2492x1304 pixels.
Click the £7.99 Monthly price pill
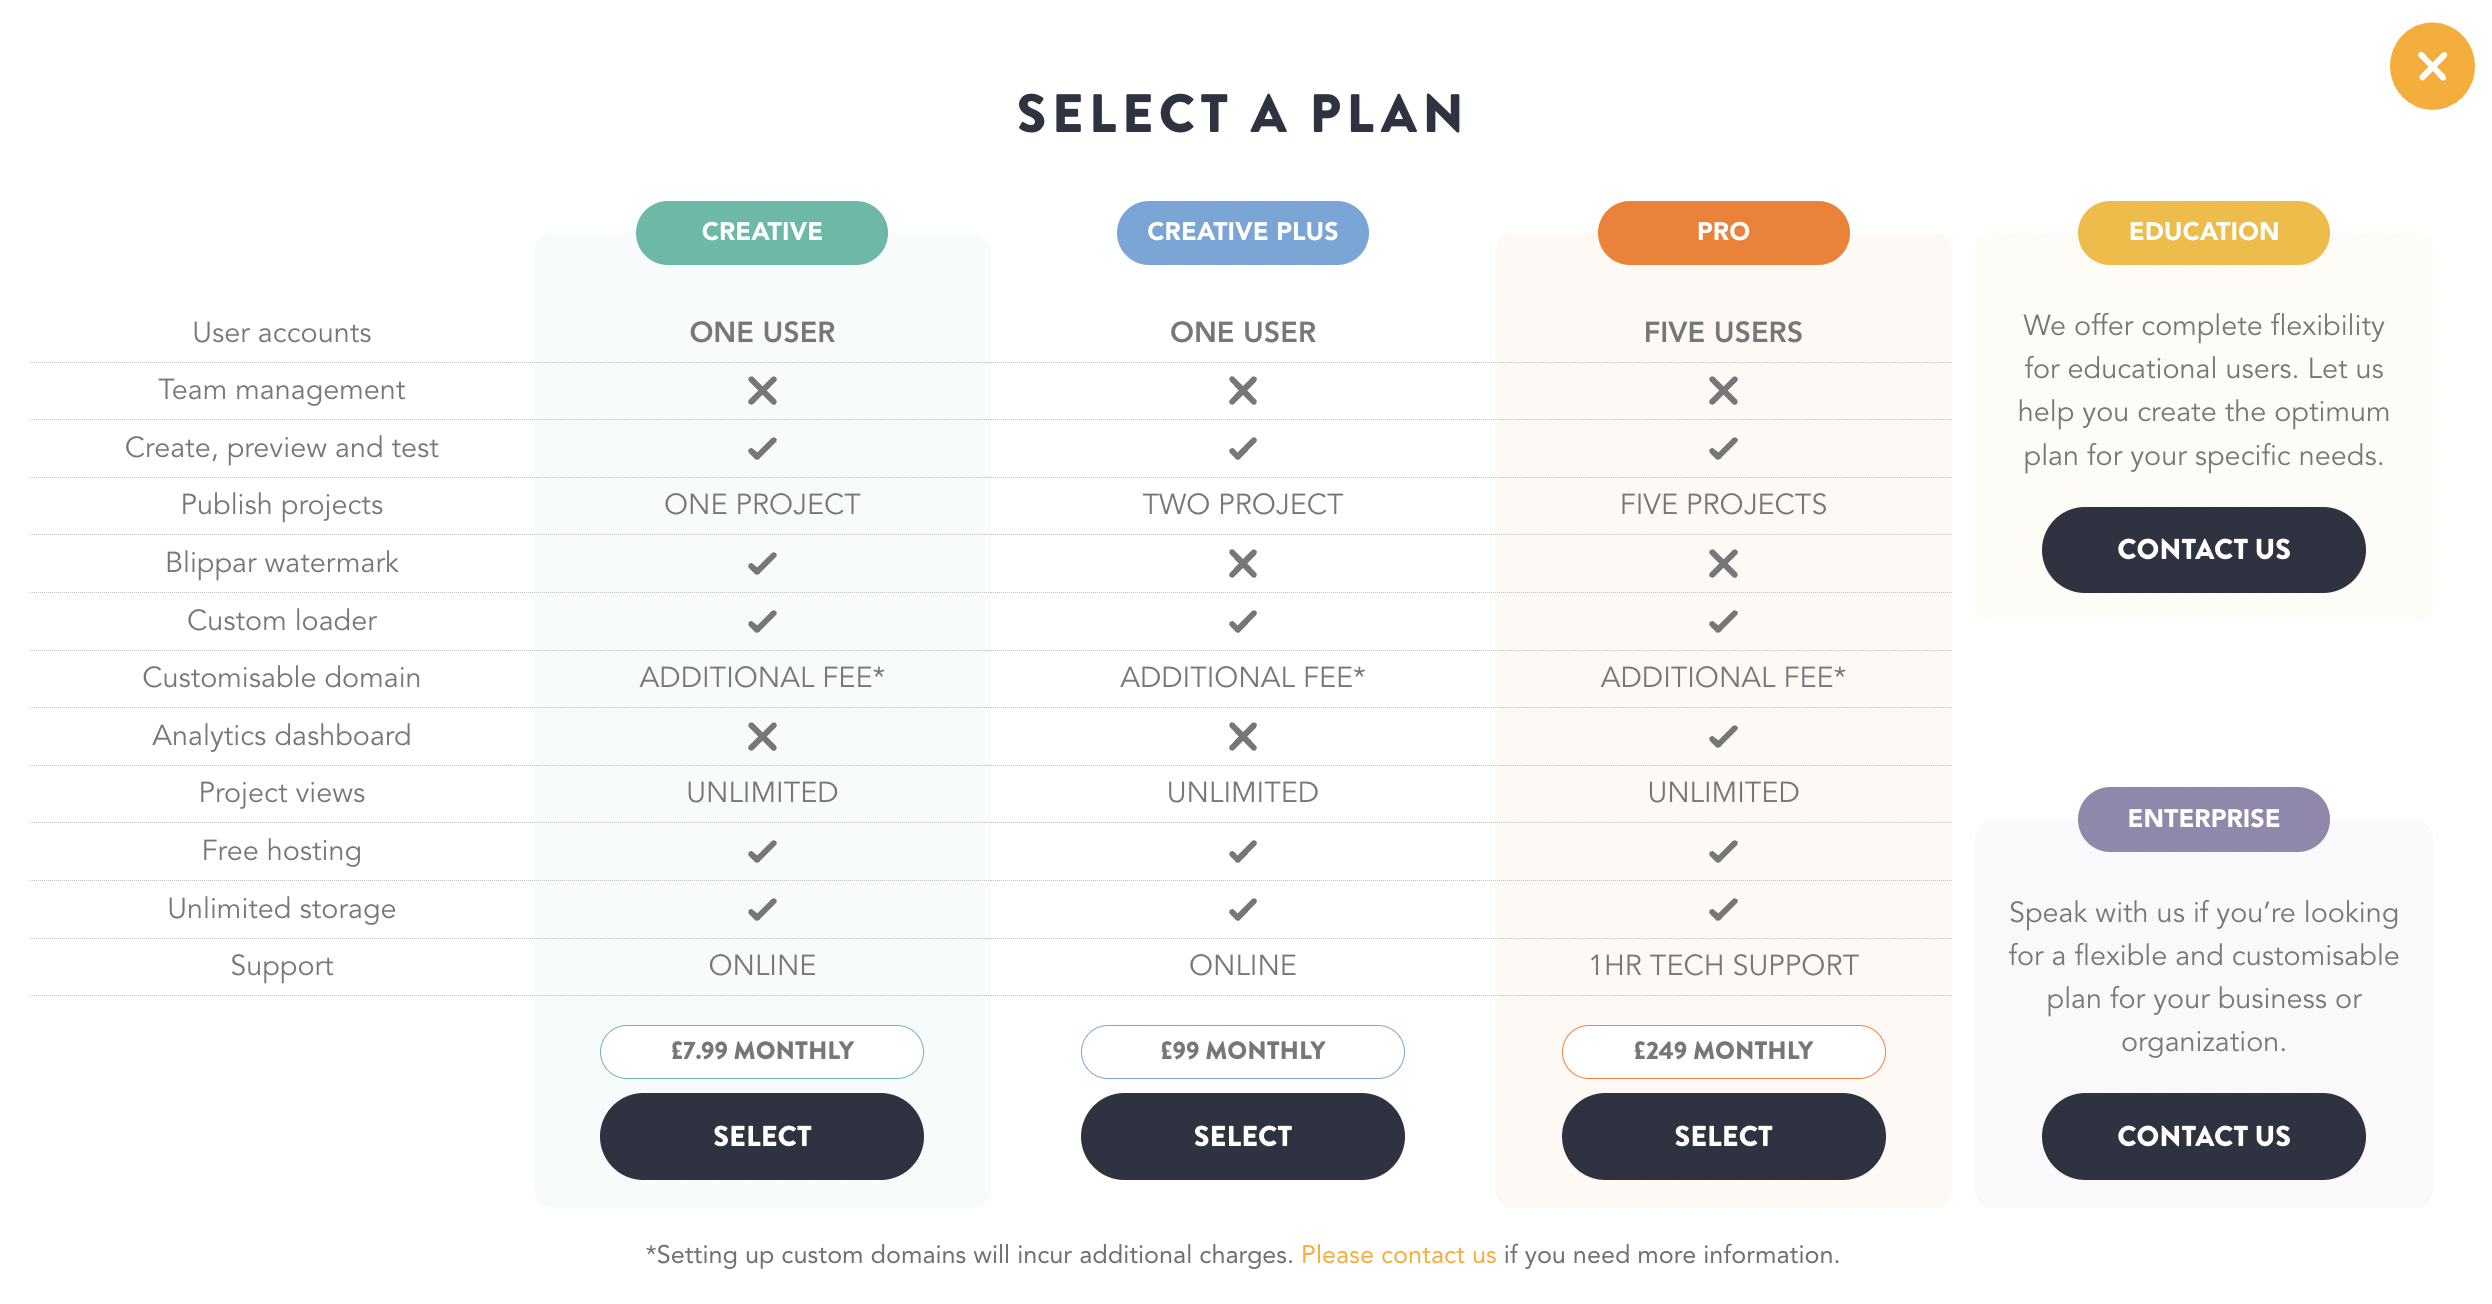[x=761, y=1051]
